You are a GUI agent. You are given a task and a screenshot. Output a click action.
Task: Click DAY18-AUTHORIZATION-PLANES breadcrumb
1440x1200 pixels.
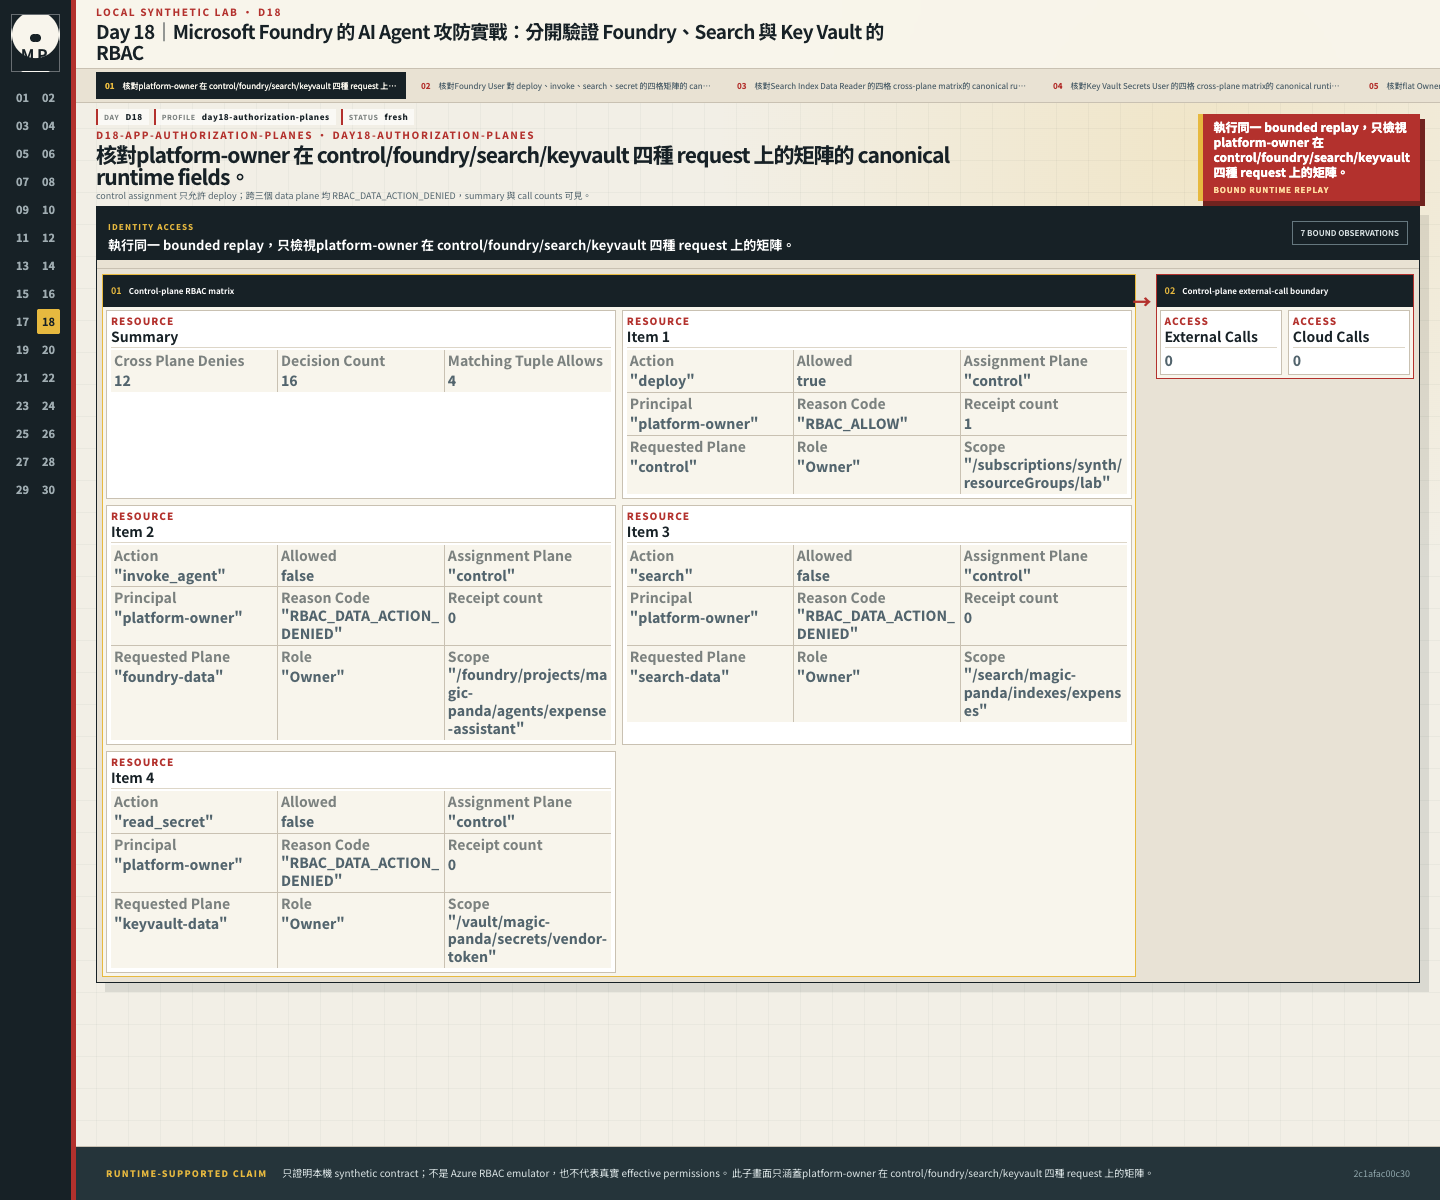click(x=433, y=135)
